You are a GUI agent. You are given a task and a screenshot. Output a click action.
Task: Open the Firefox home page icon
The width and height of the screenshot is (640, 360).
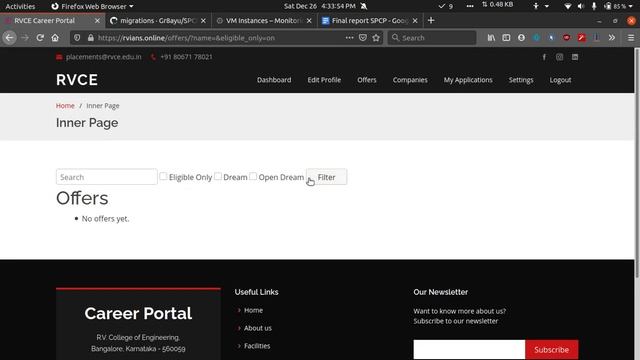pyautogui.click(x=55, y=38)
